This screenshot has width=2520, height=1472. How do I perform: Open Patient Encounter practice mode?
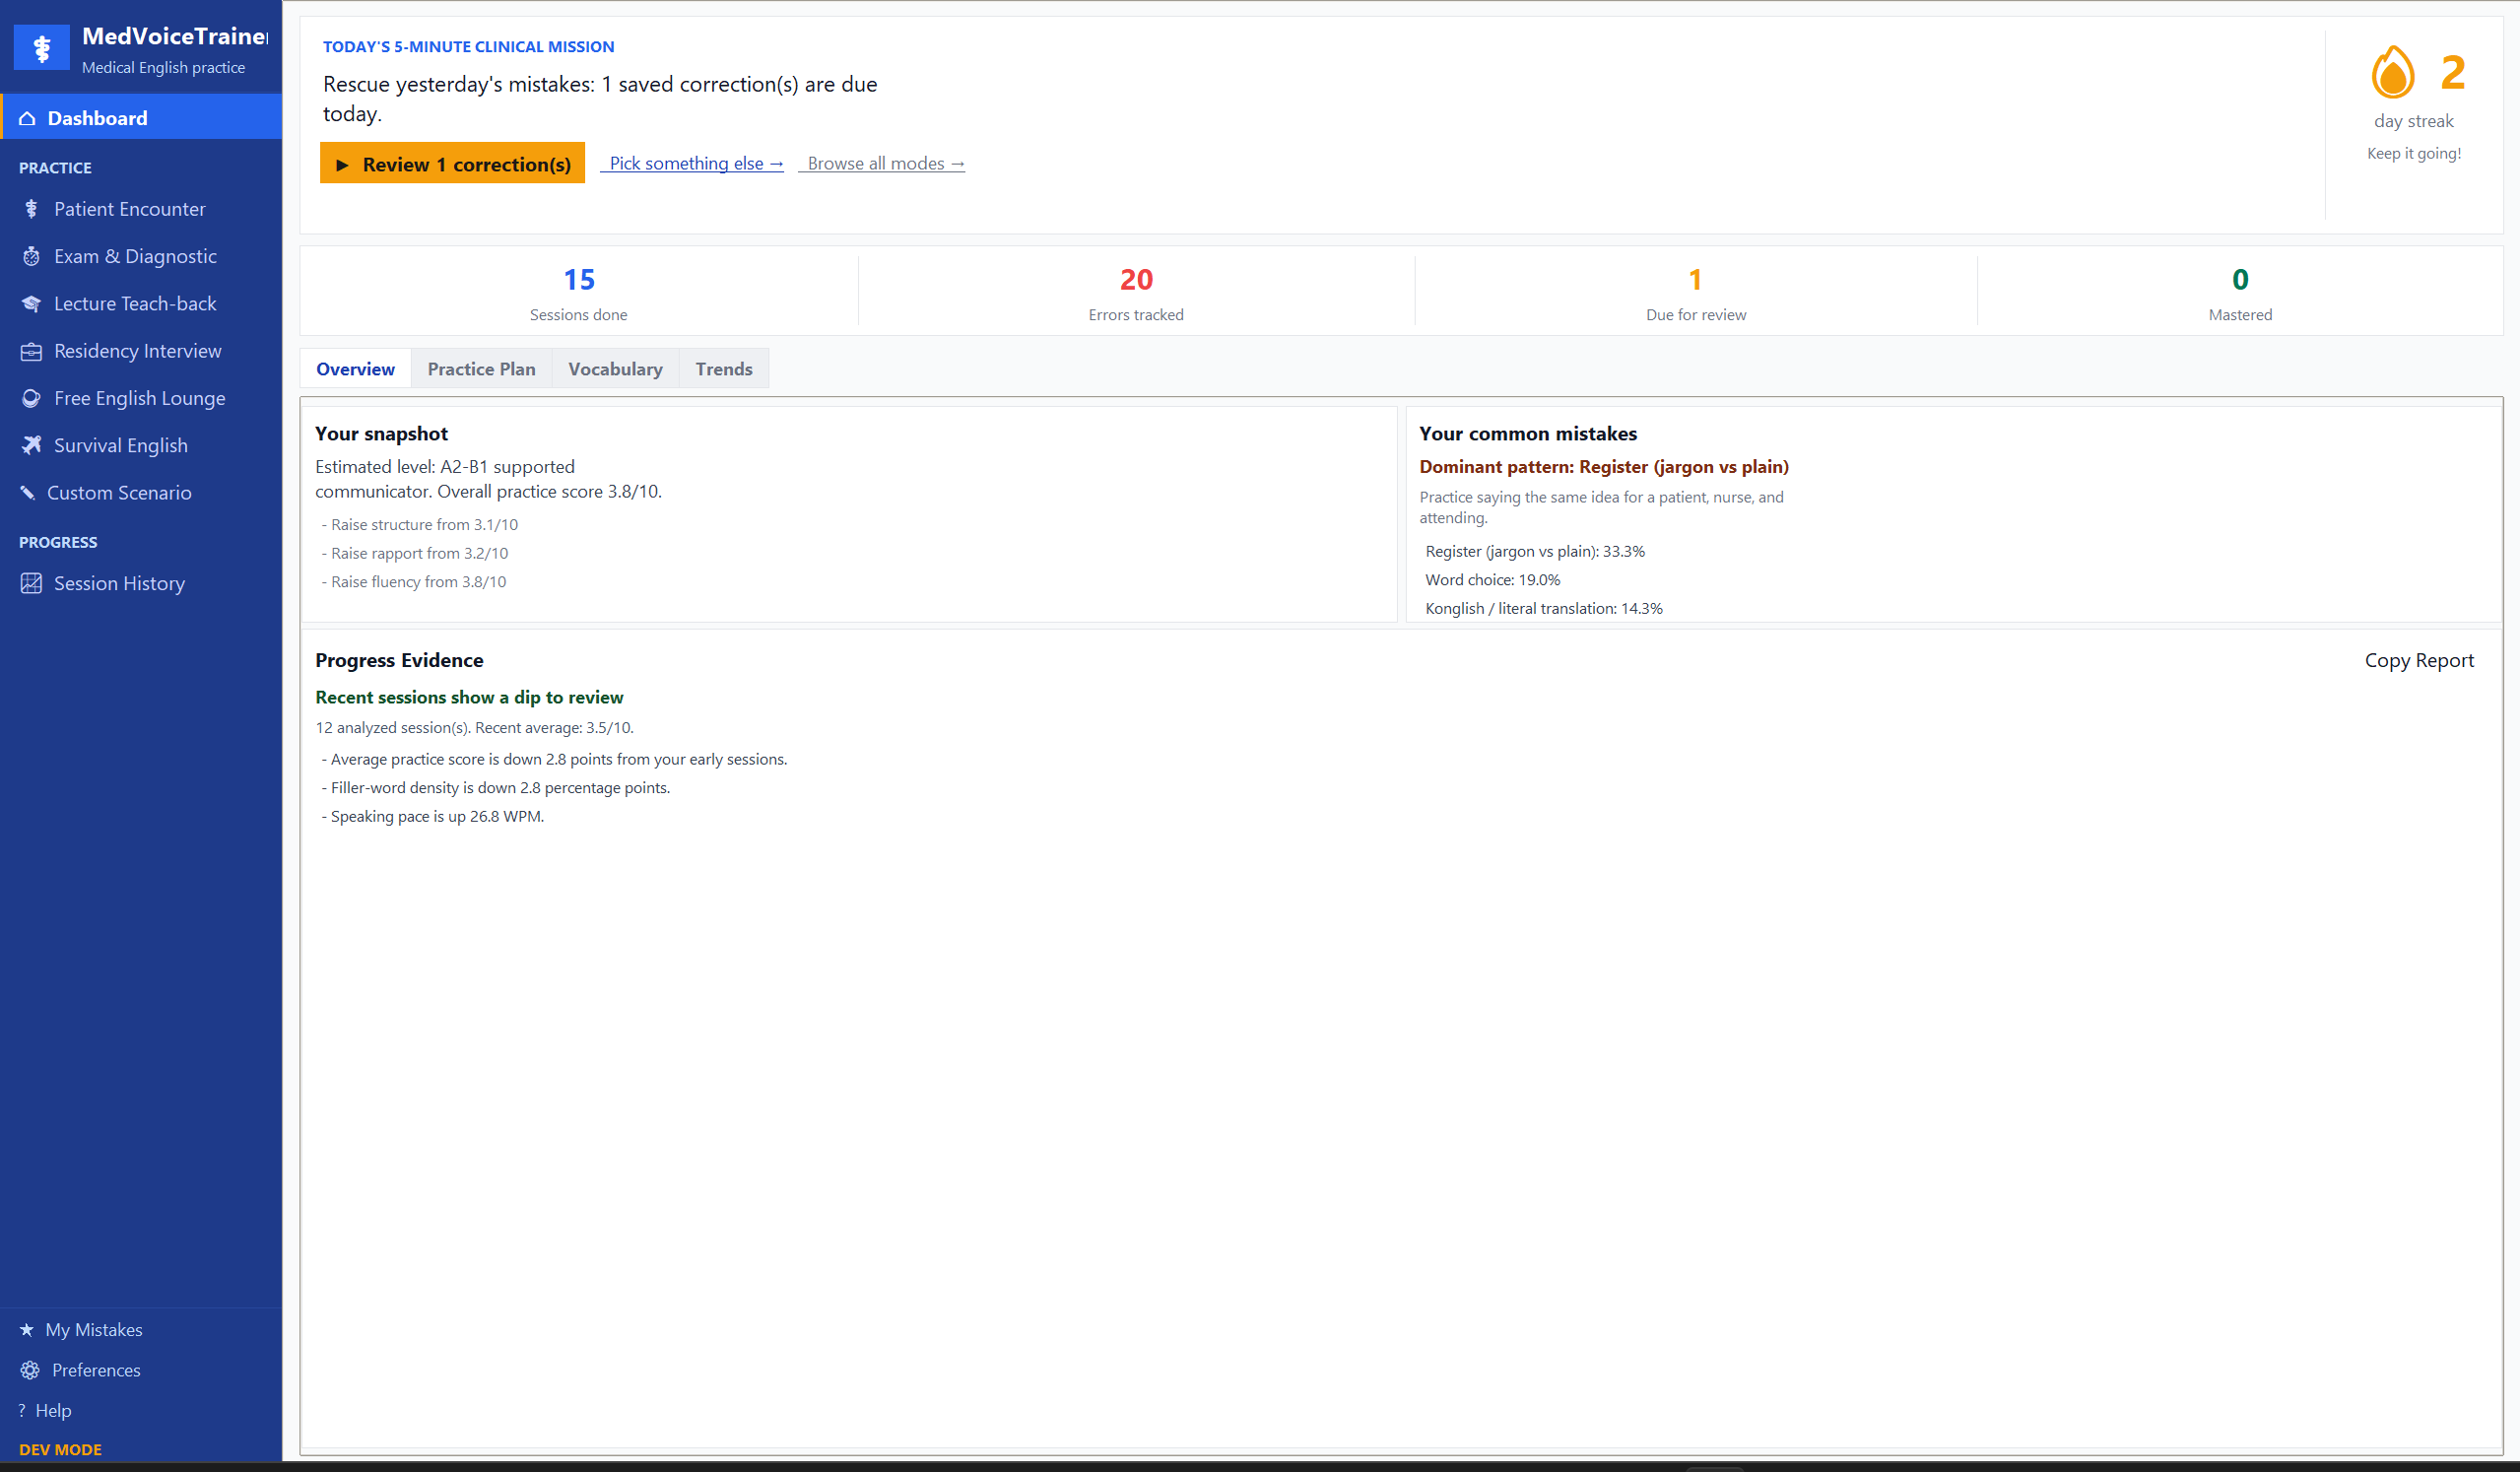pyautogui.click(x=141, y=209)
